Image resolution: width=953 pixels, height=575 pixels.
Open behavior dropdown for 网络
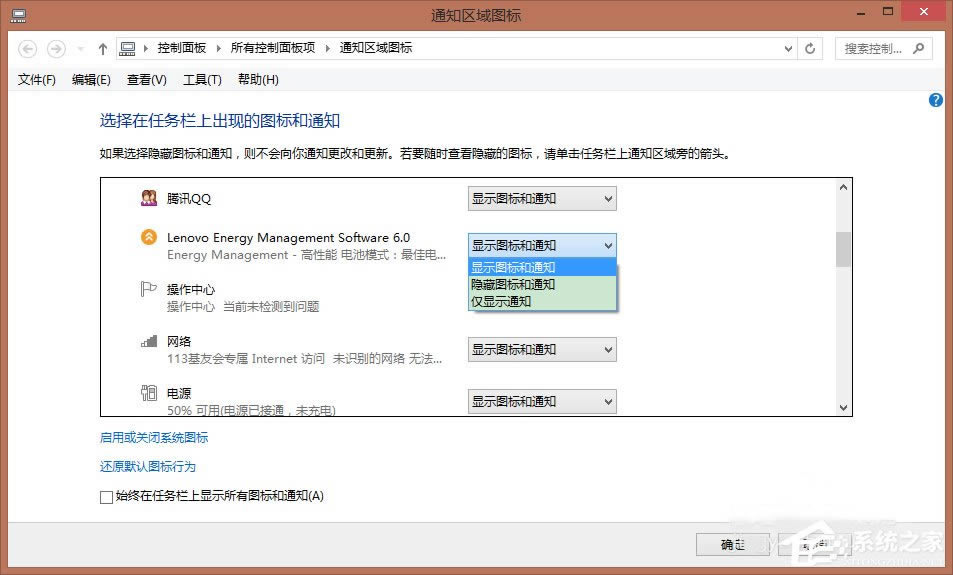(542, 349)
